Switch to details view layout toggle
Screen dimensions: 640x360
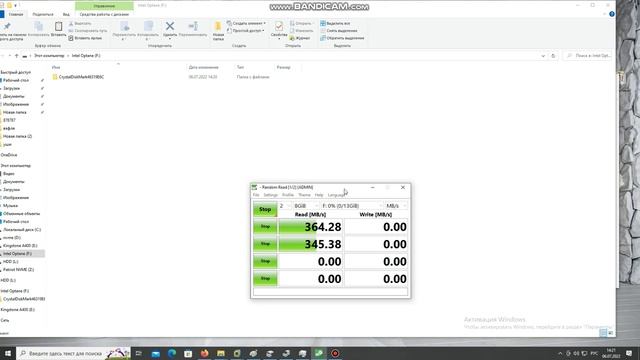coord(603,333)
